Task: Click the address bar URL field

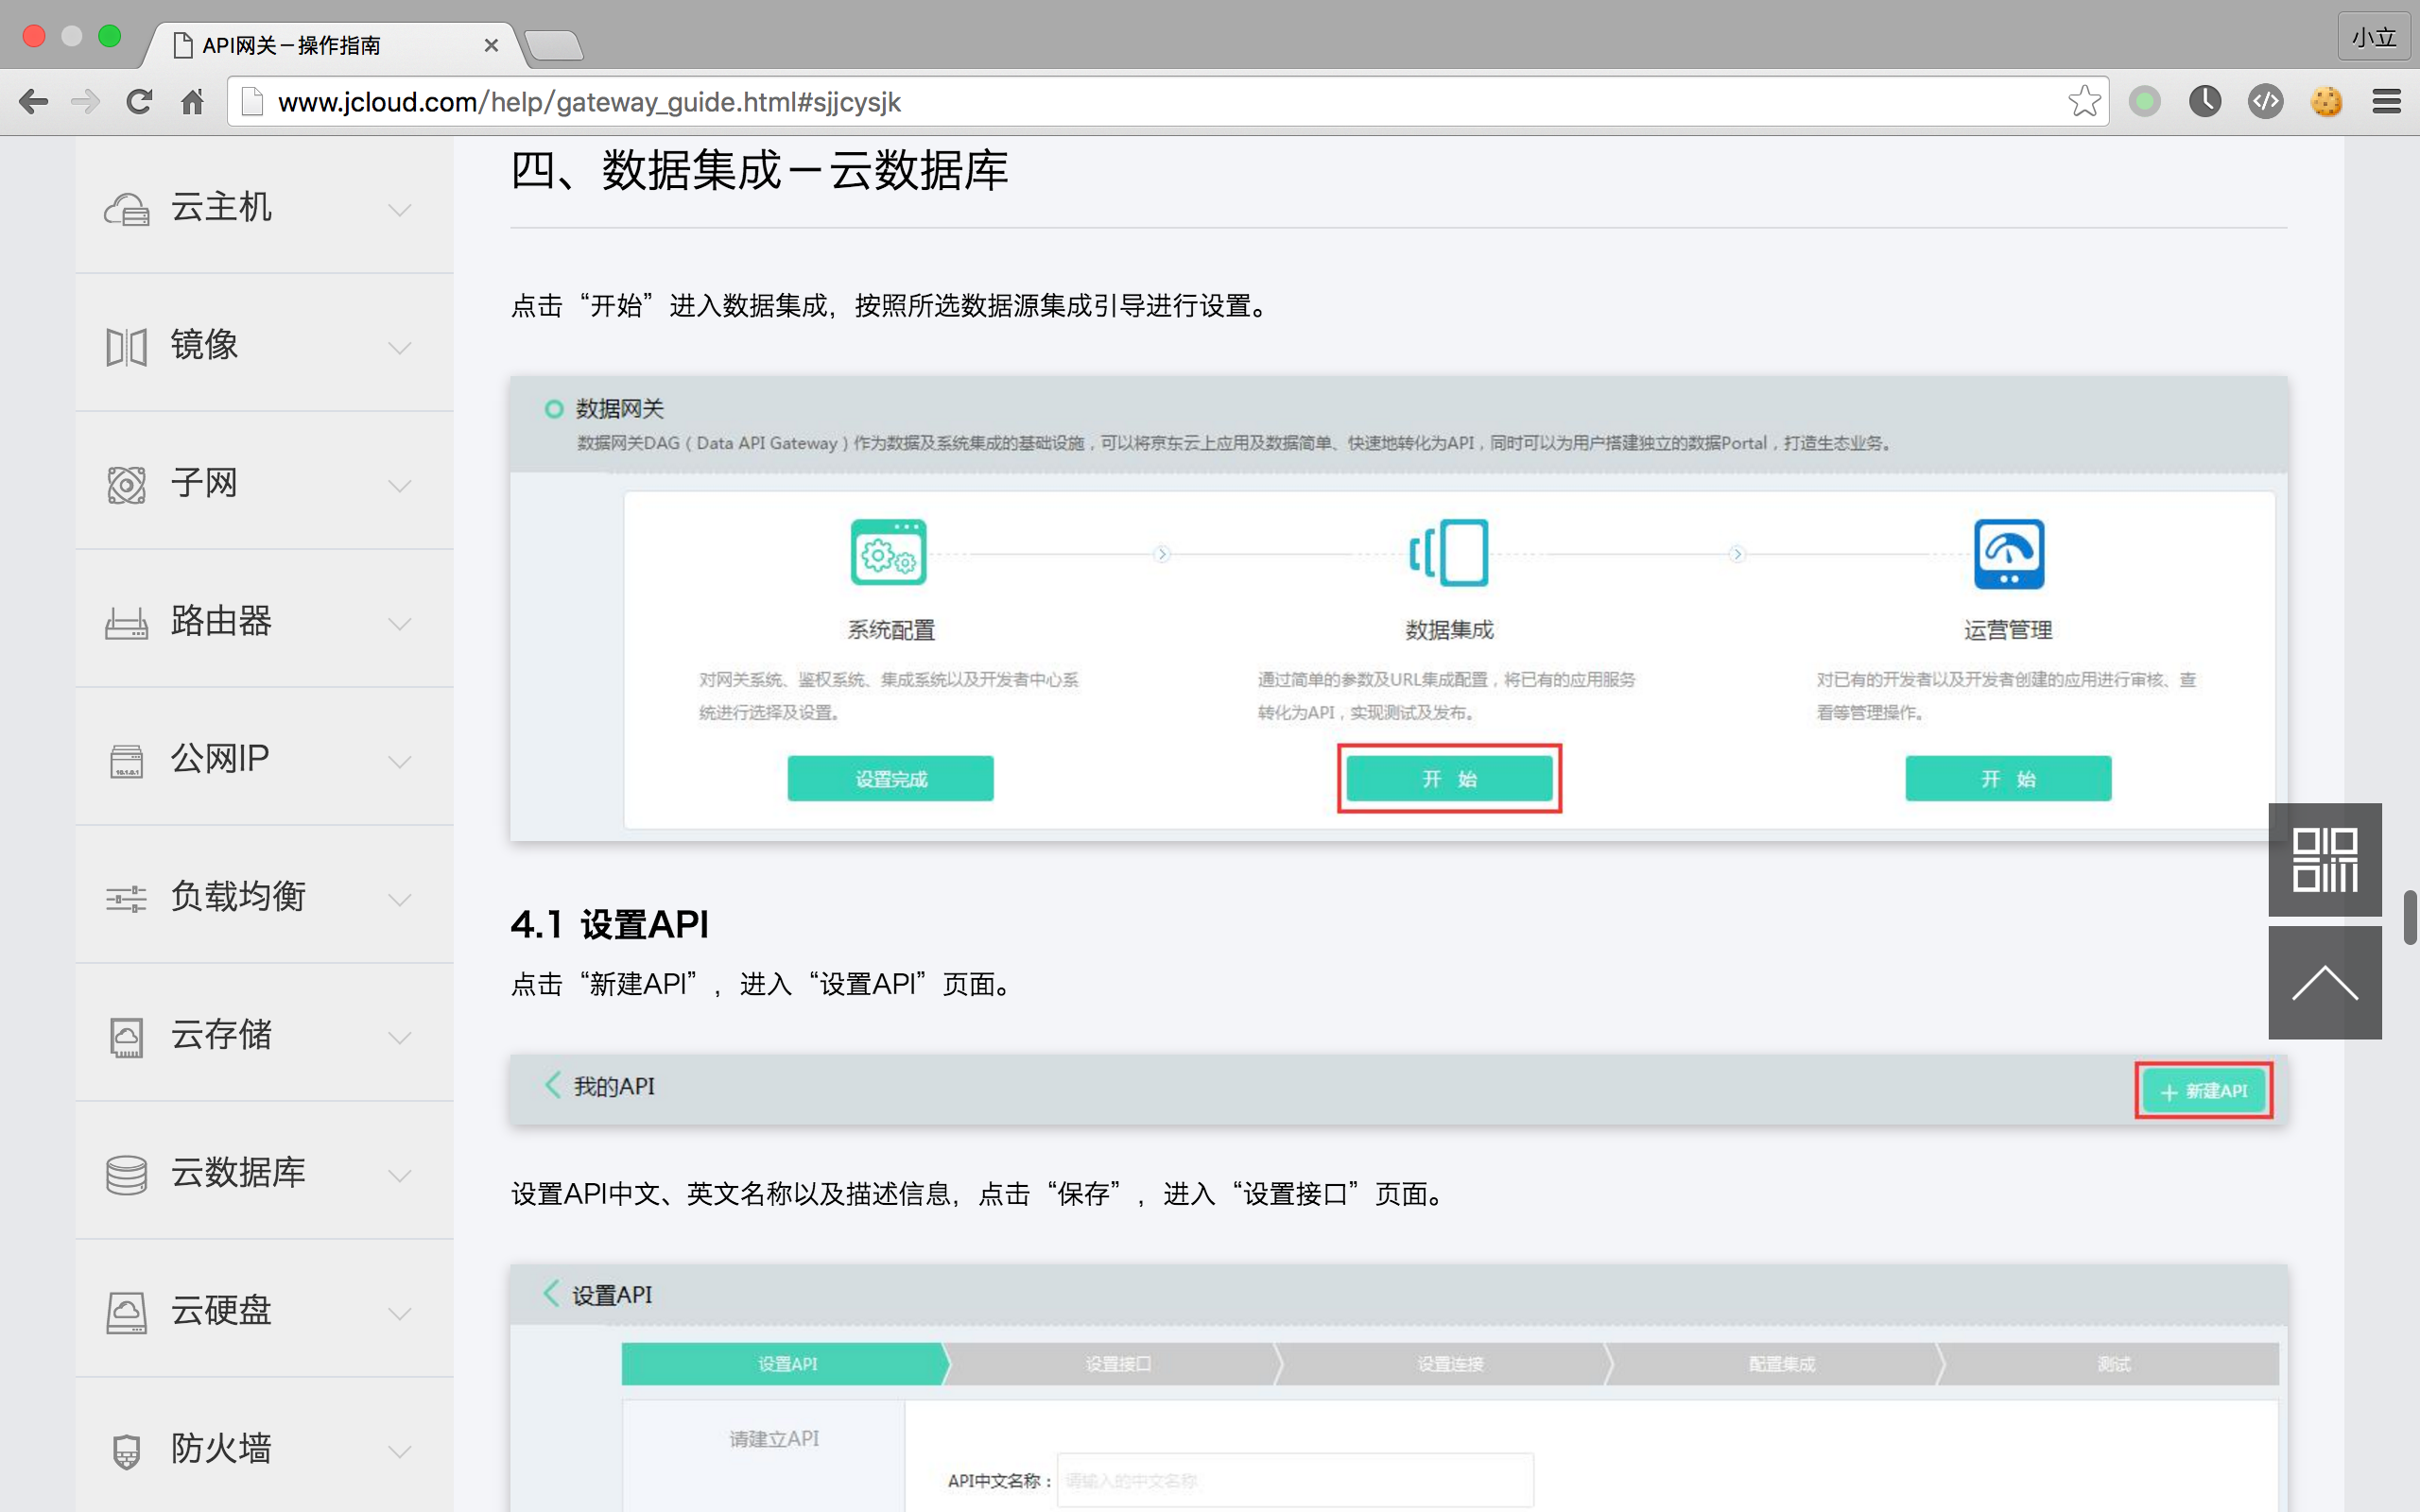Action: [1167, 101]
